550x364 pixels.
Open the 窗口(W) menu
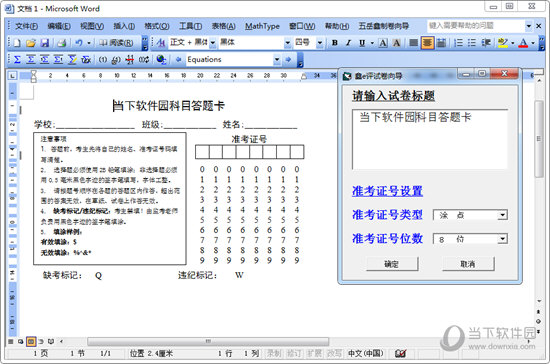coord(302,26)
